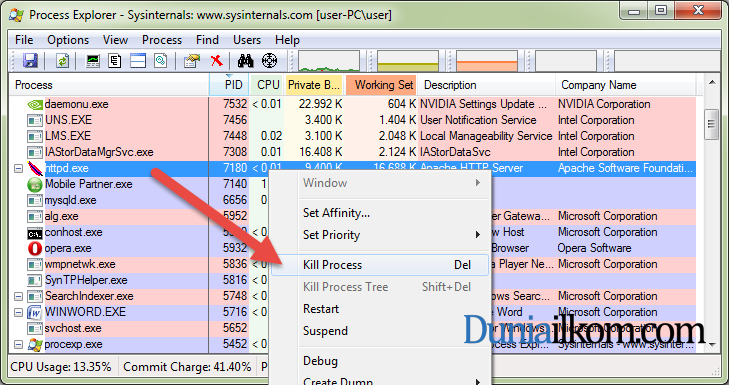
Task: Collapse the WINWORD.EXE process tree
Action: (x=18, y=312)
